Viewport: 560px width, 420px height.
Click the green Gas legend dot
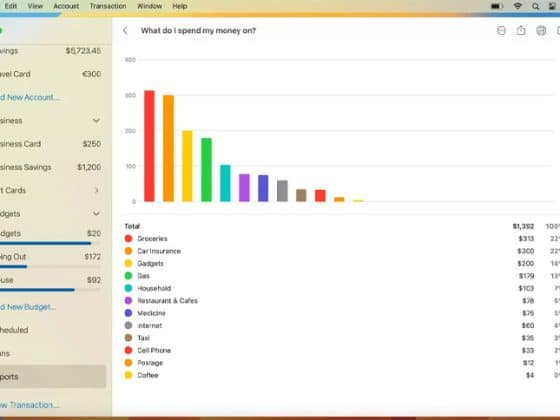128,276
